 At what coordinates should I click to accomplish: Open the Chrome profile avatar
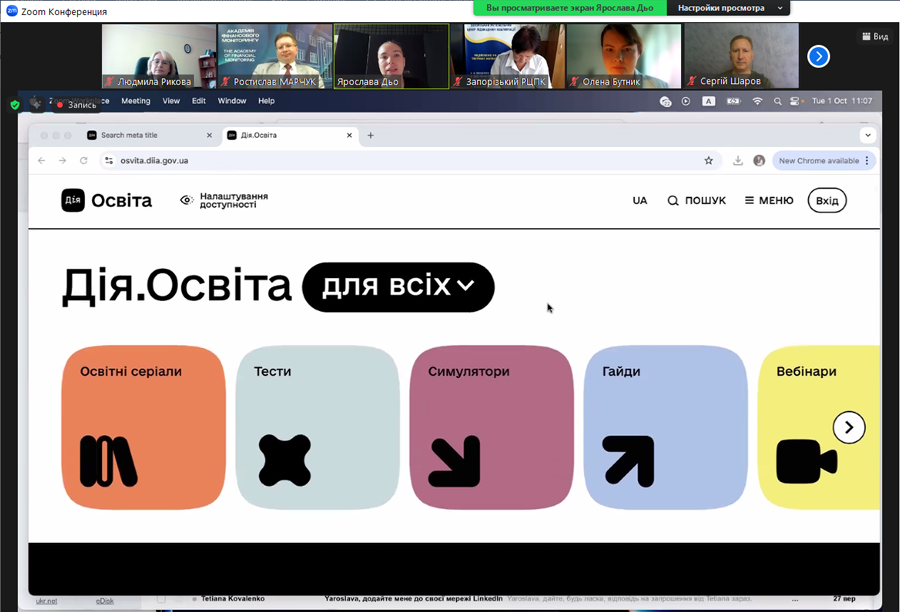click(759, 161)
